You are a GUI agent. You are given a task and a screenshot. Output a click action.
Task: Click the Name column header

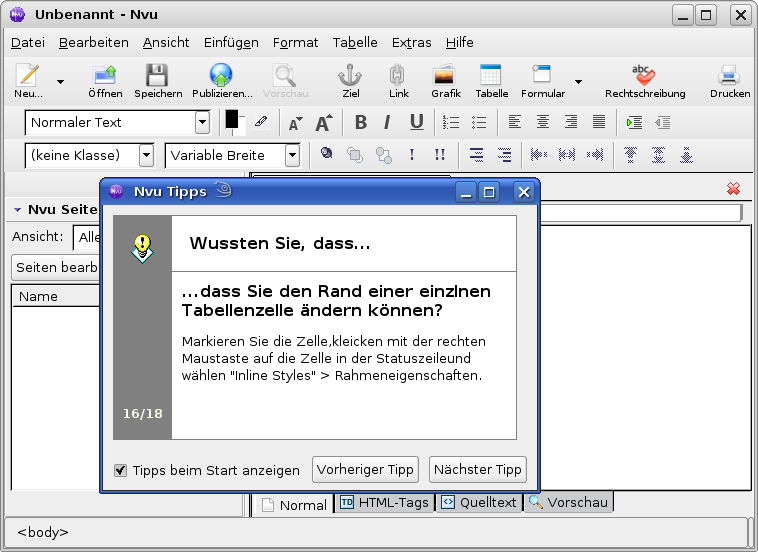(56, 296)
